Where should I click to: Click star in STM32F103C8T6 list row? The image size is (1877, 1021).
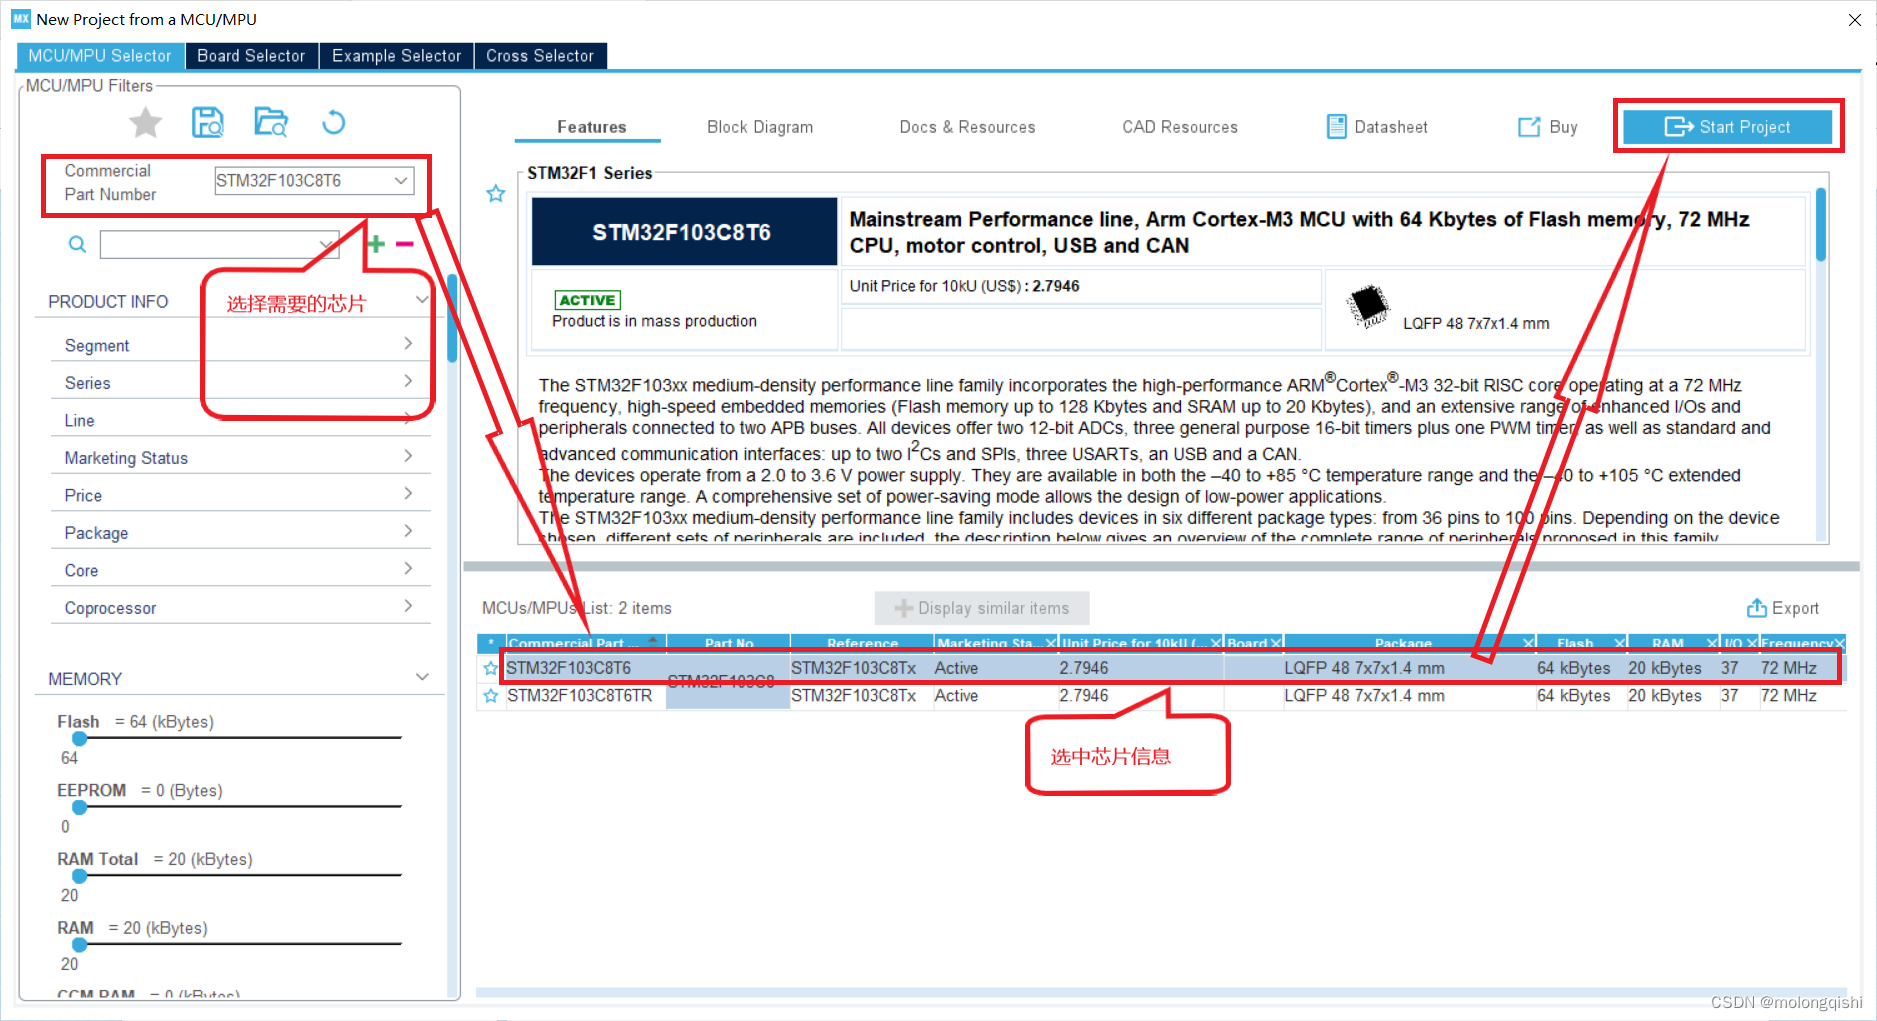coord(490,668)
